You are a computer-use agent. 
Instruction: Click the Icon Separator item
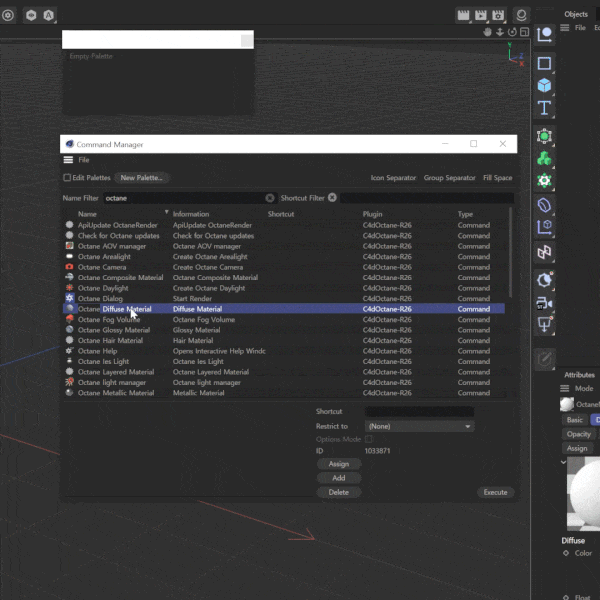393,178
